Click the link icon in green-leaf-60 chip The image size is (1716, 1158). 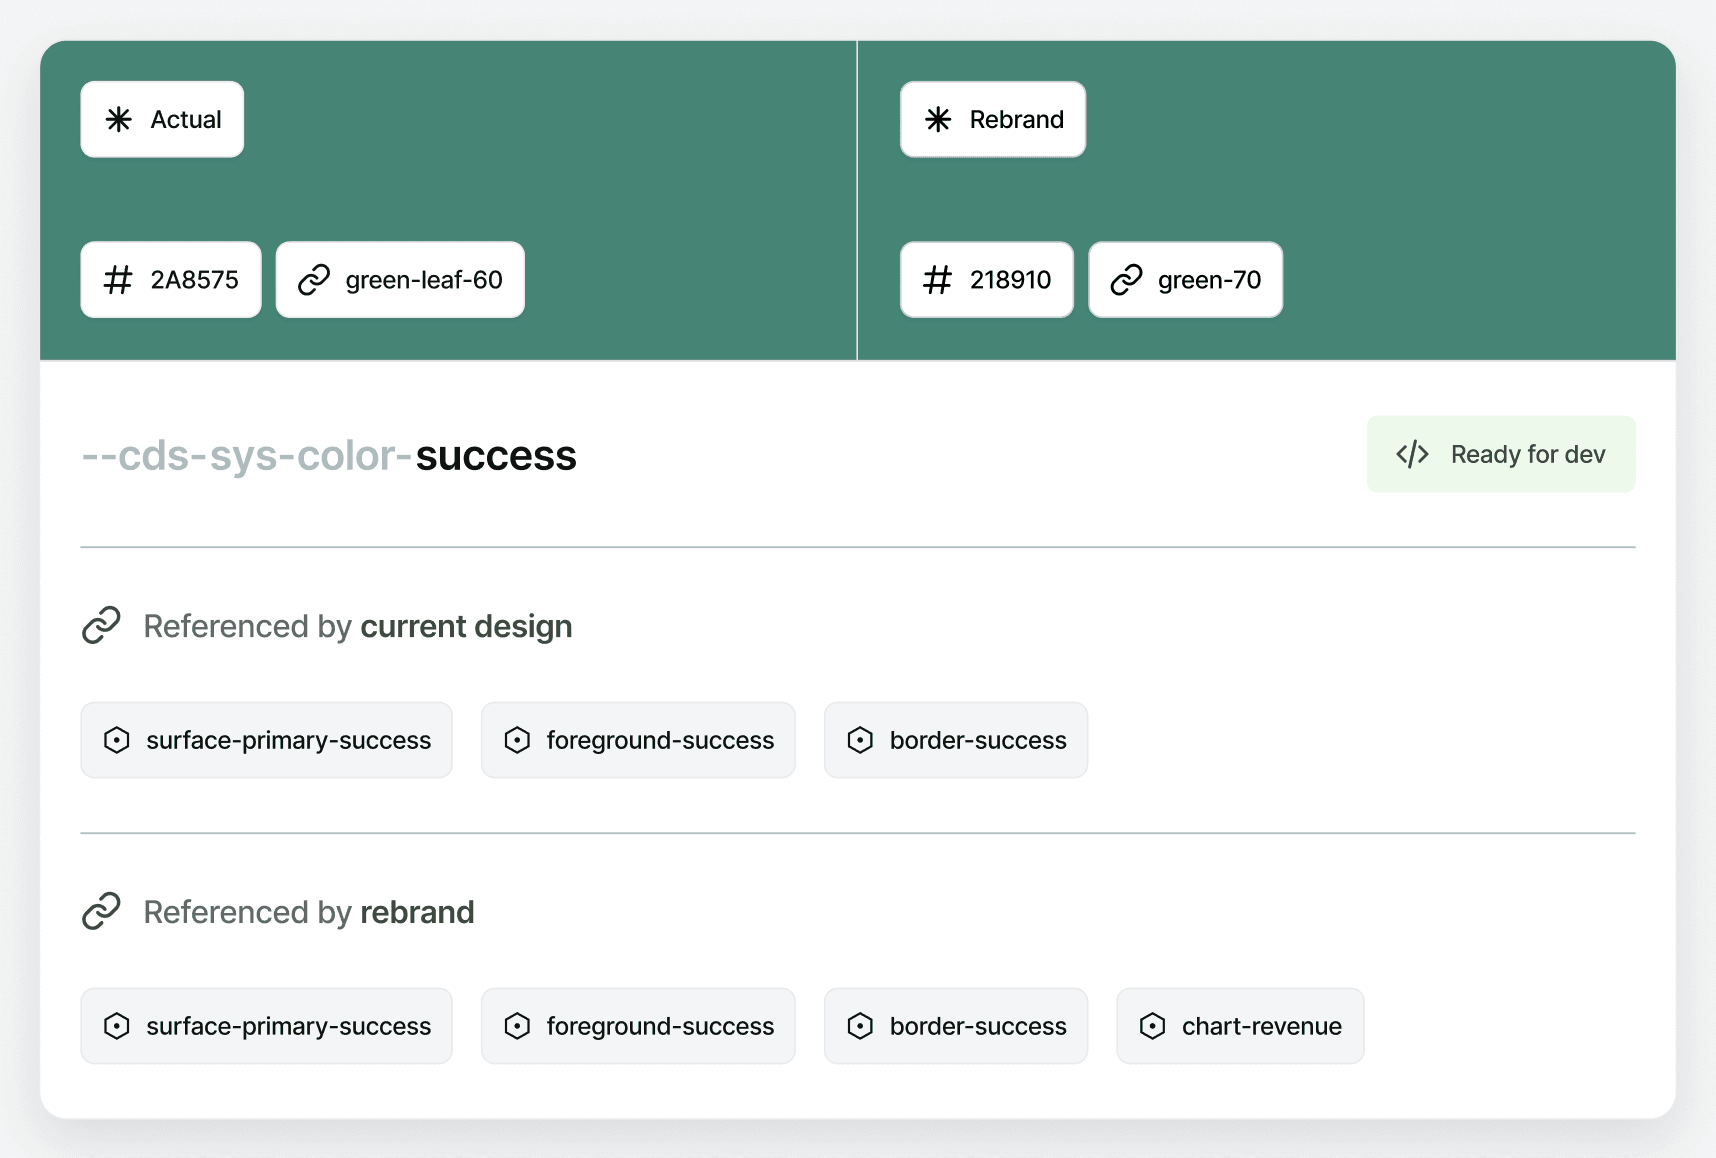click(314, 280)
